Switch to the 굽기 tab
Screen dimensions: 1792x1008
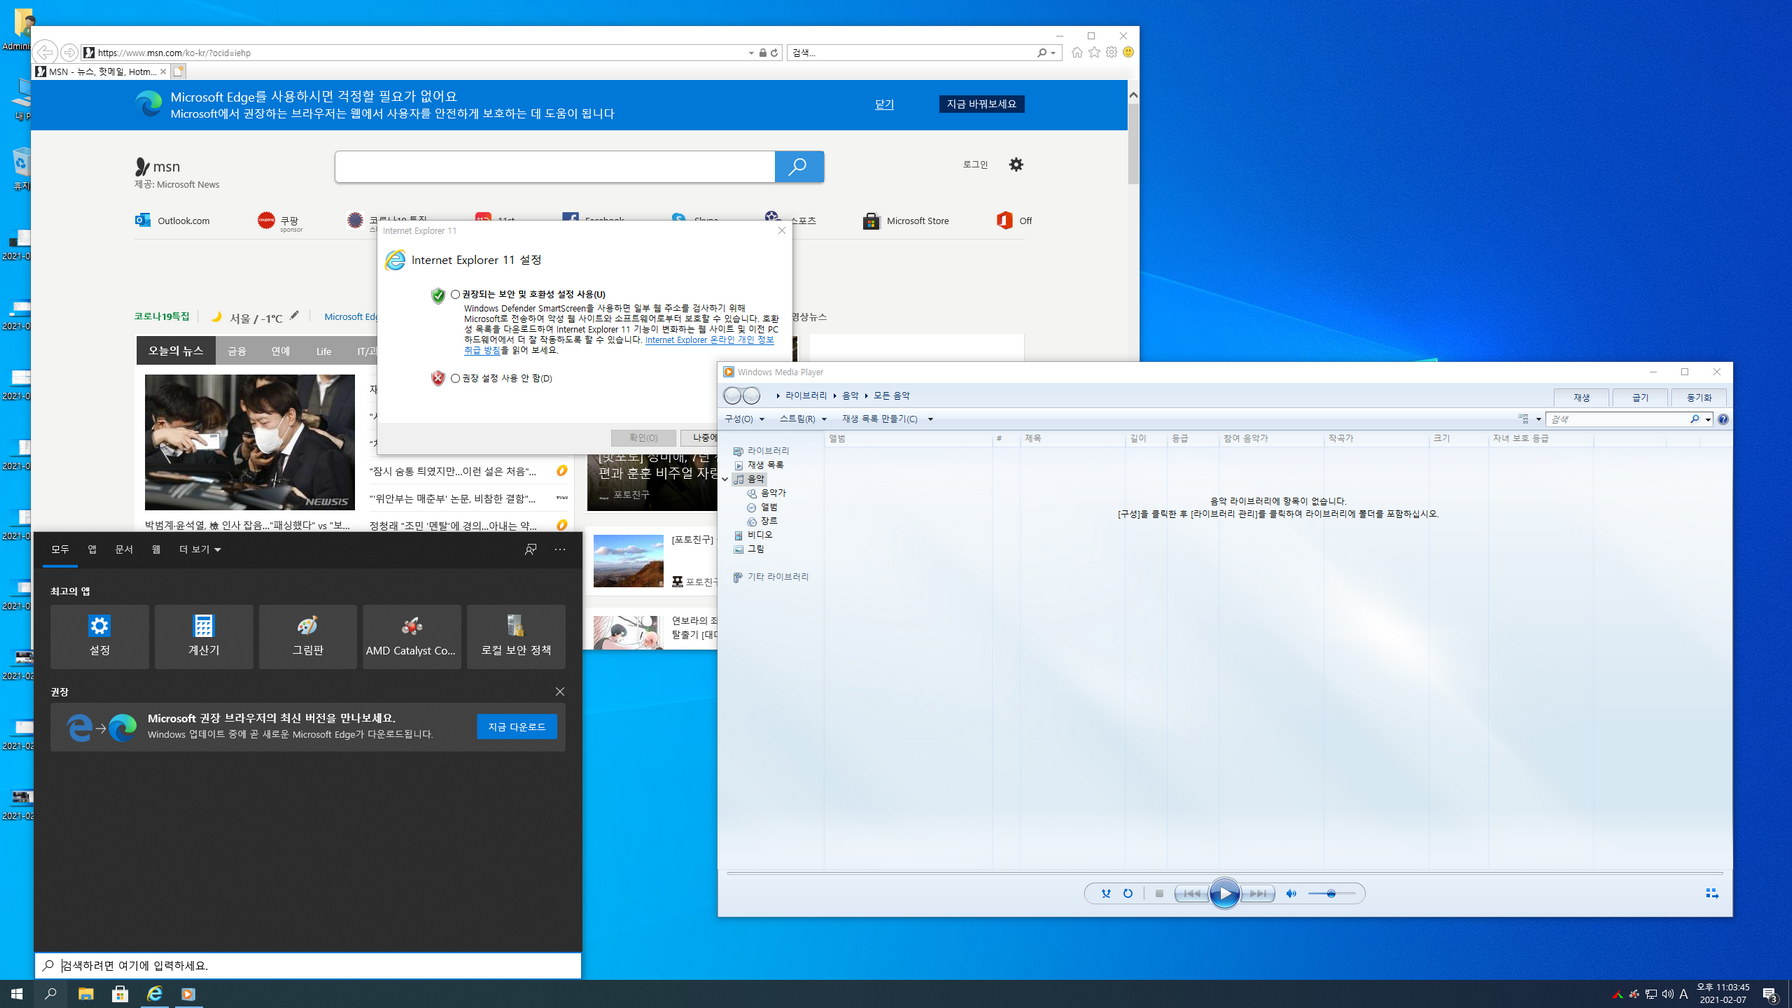[1640, 398]
